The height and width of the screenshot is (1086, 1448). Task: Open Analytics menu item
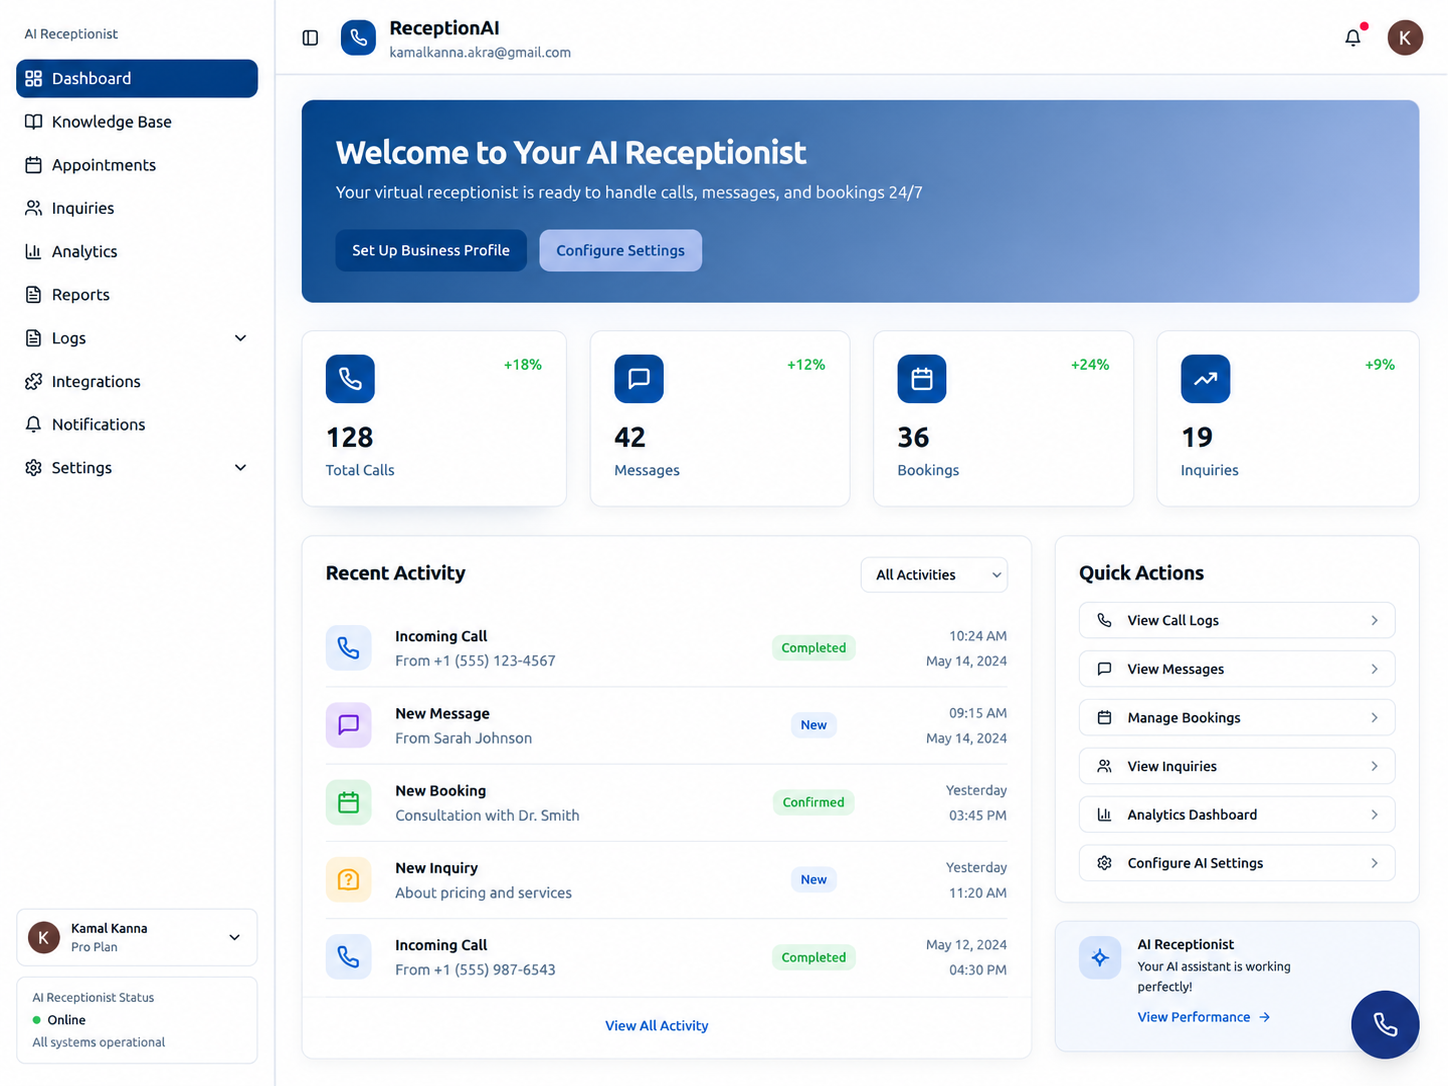coord(137,251)
